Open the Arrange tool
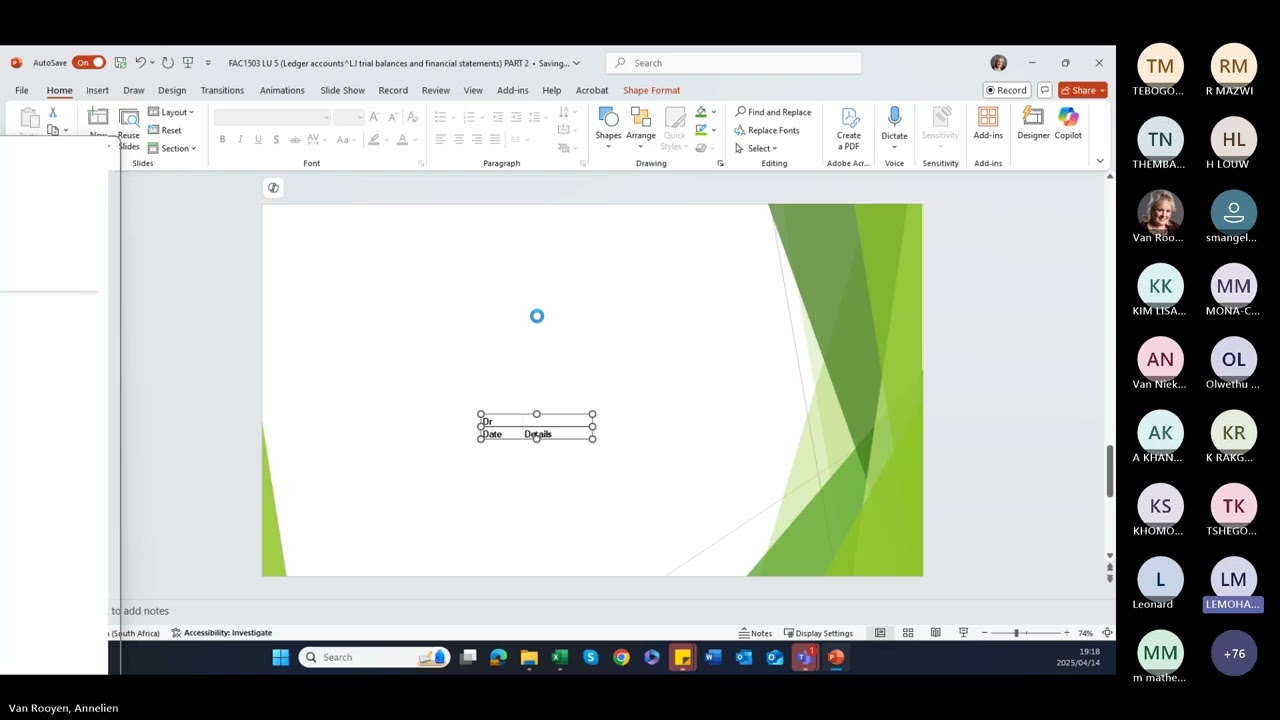Screen dimensions: 1280x720 [x=641, y=128]
